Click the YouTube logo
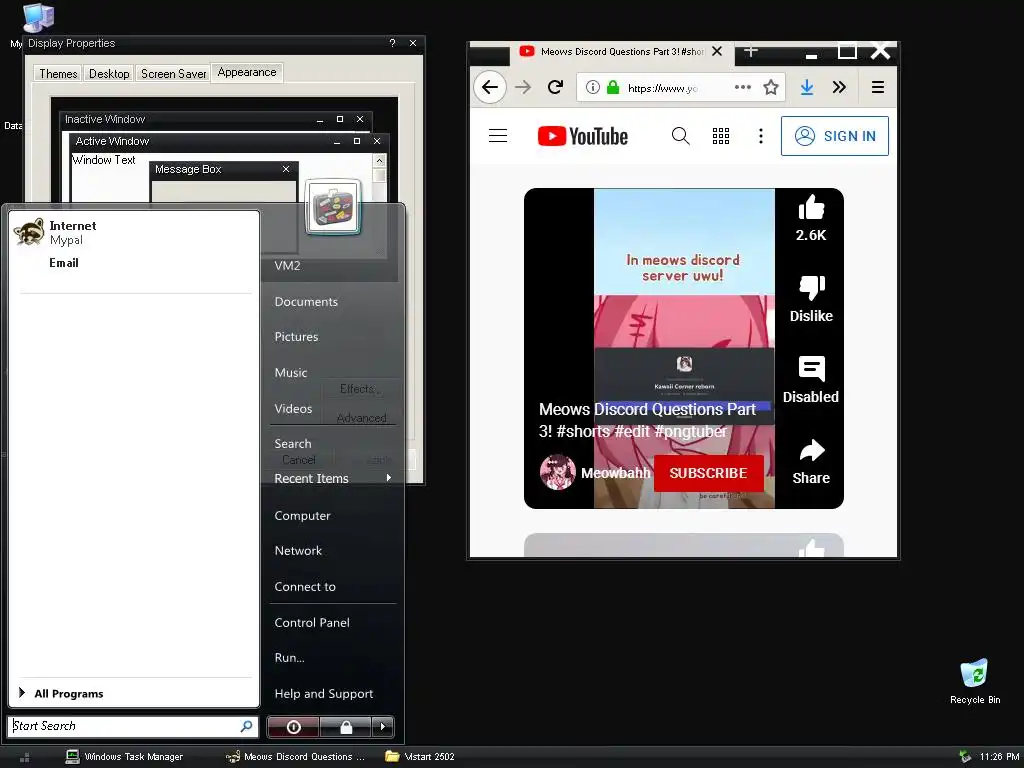1024x768 pixels. click(583, 136)
